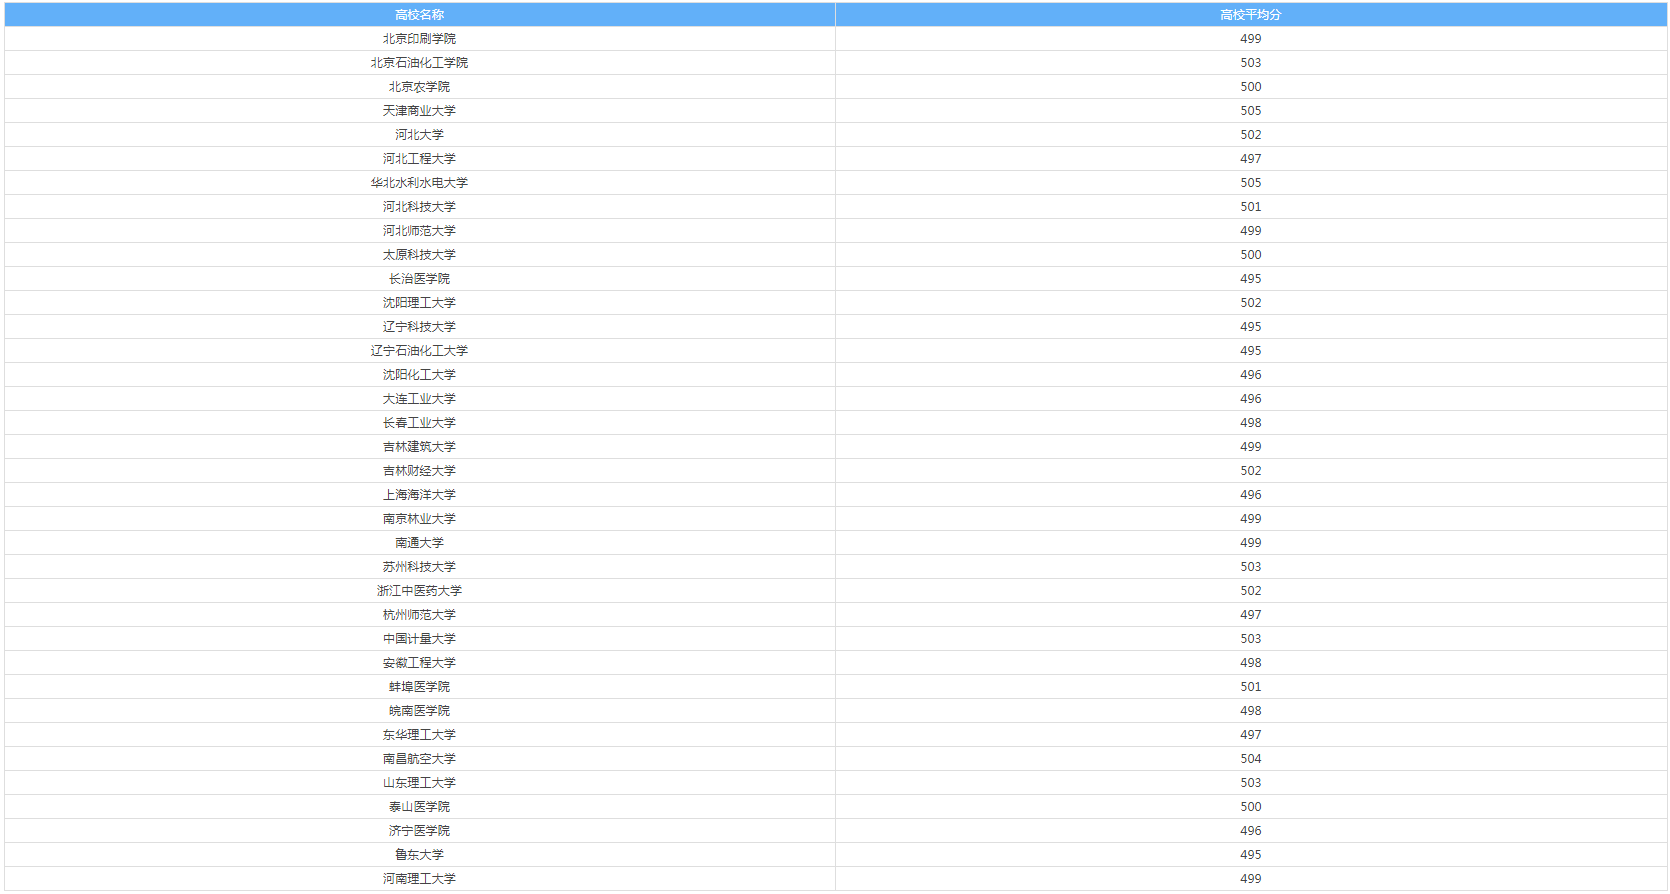Click the 济宁医学院 name cell
Viewport: 1670px width, 894px height.
419,831
